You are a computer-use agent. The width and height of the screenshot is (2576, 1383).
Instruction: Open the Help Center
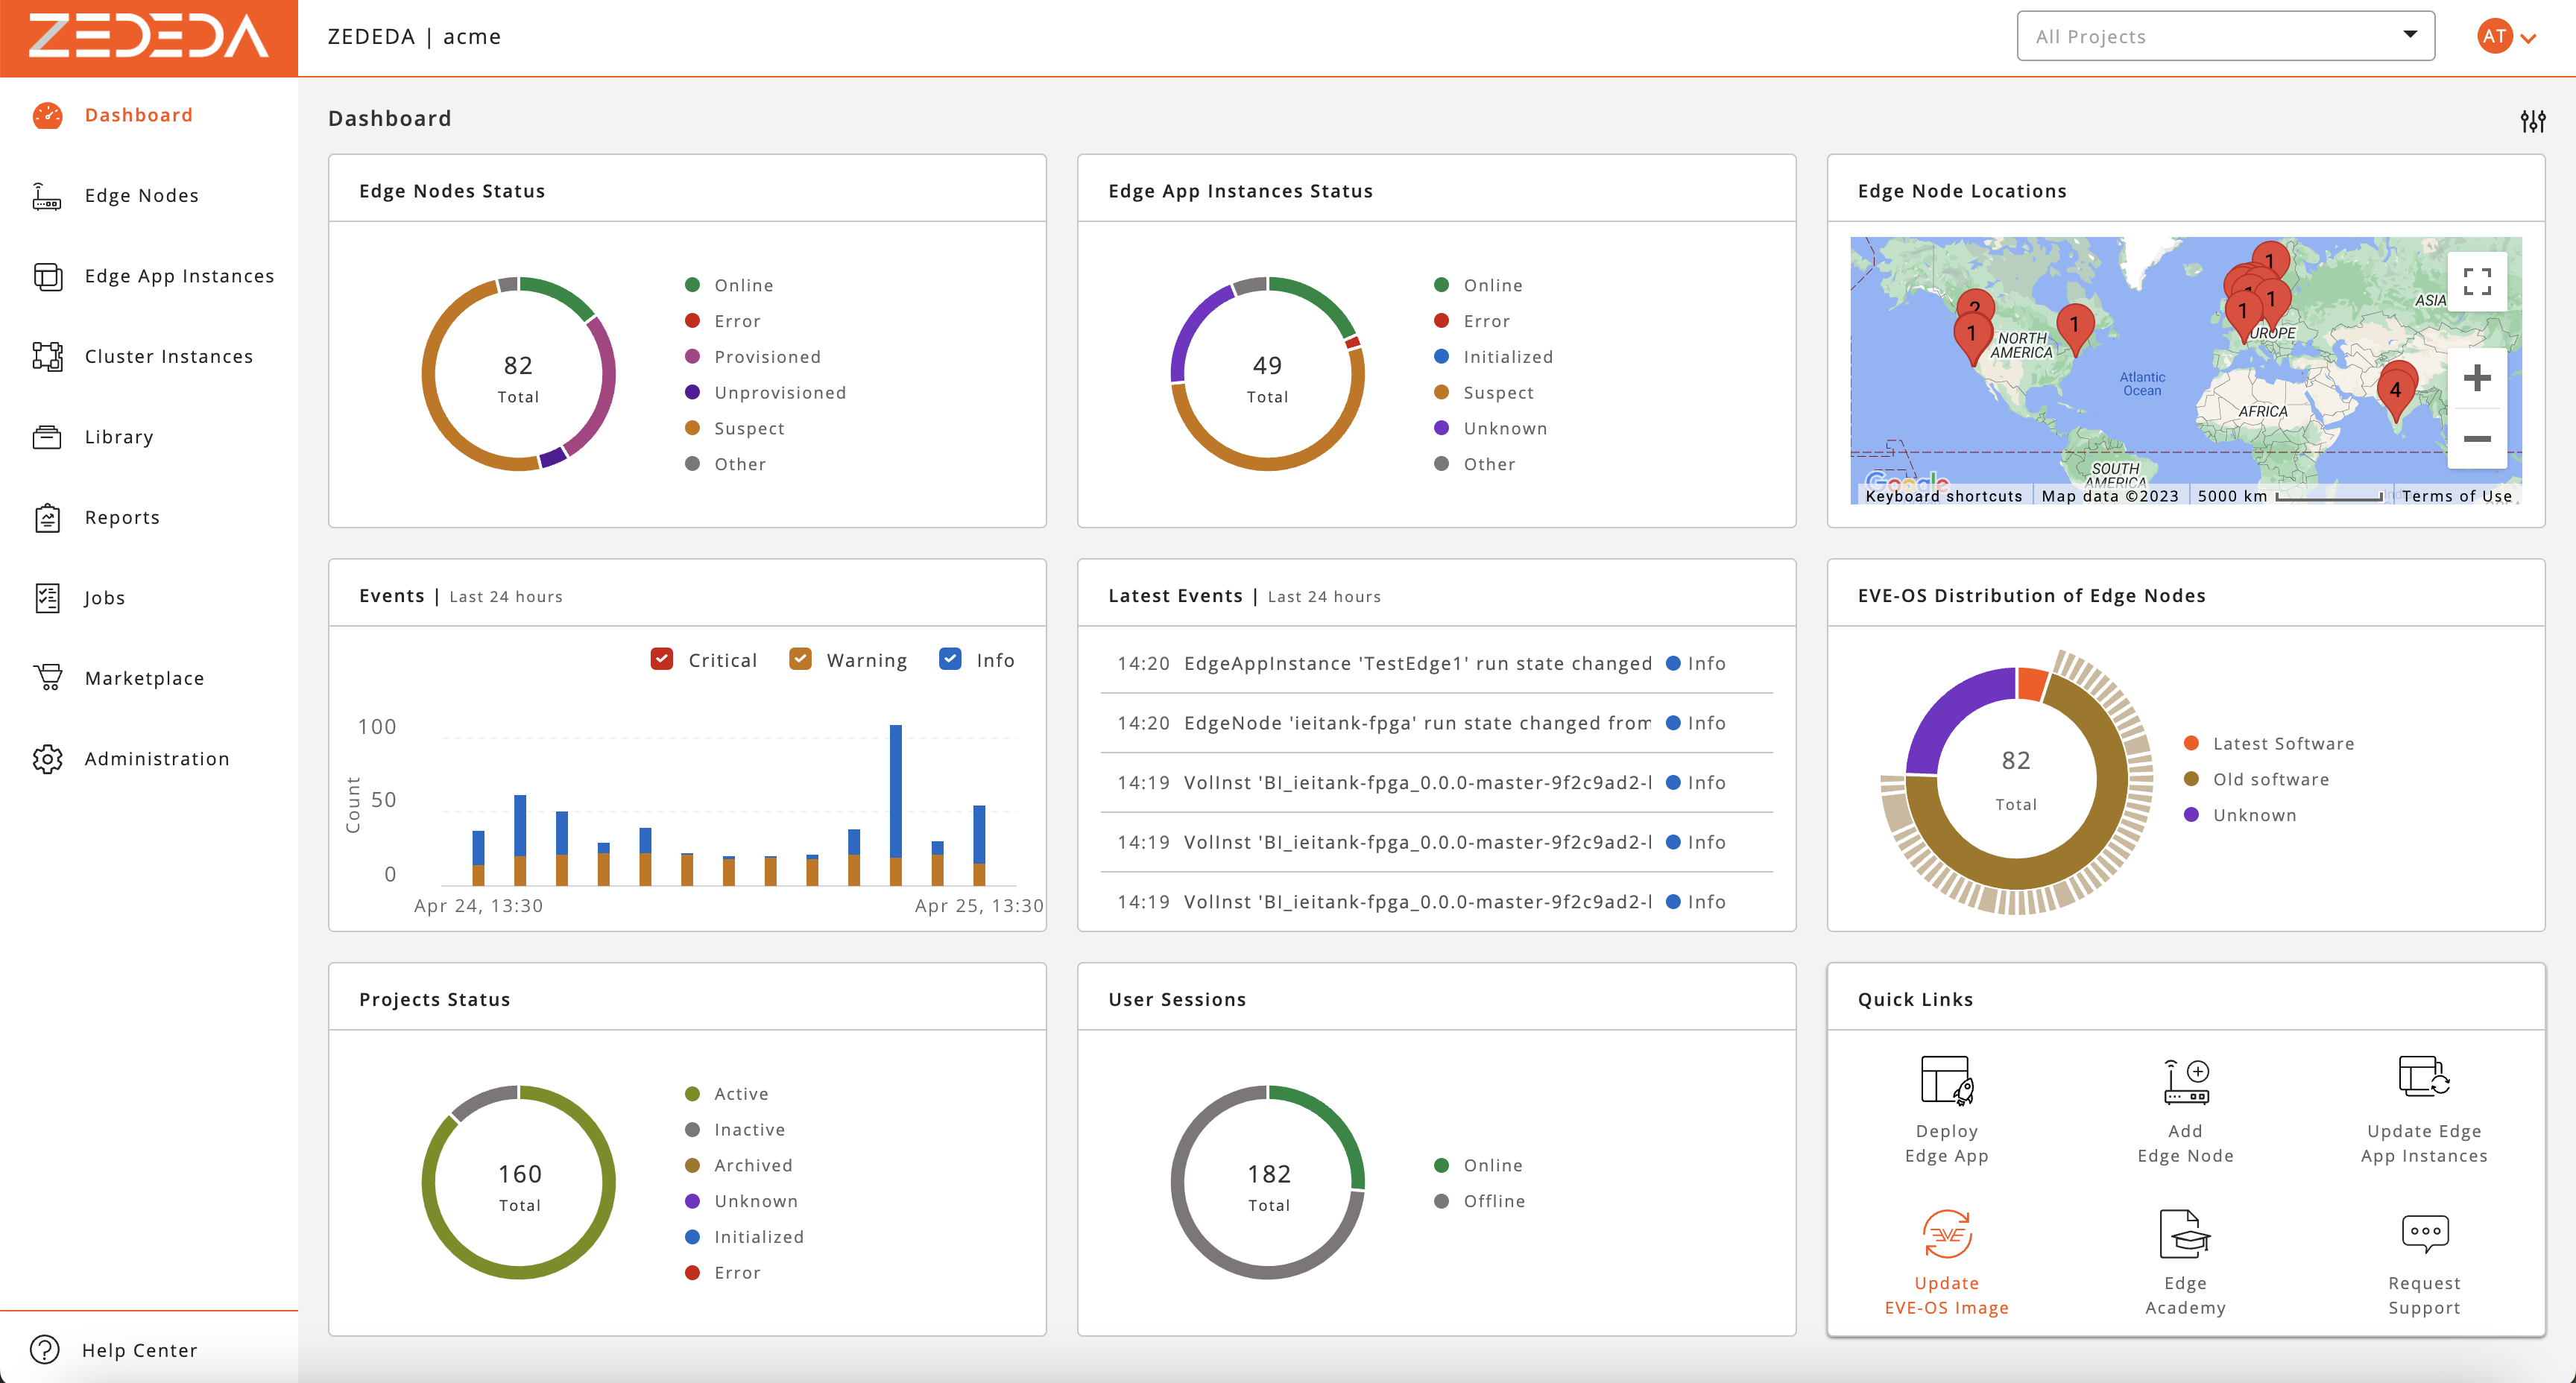(x=139, y=1350)
